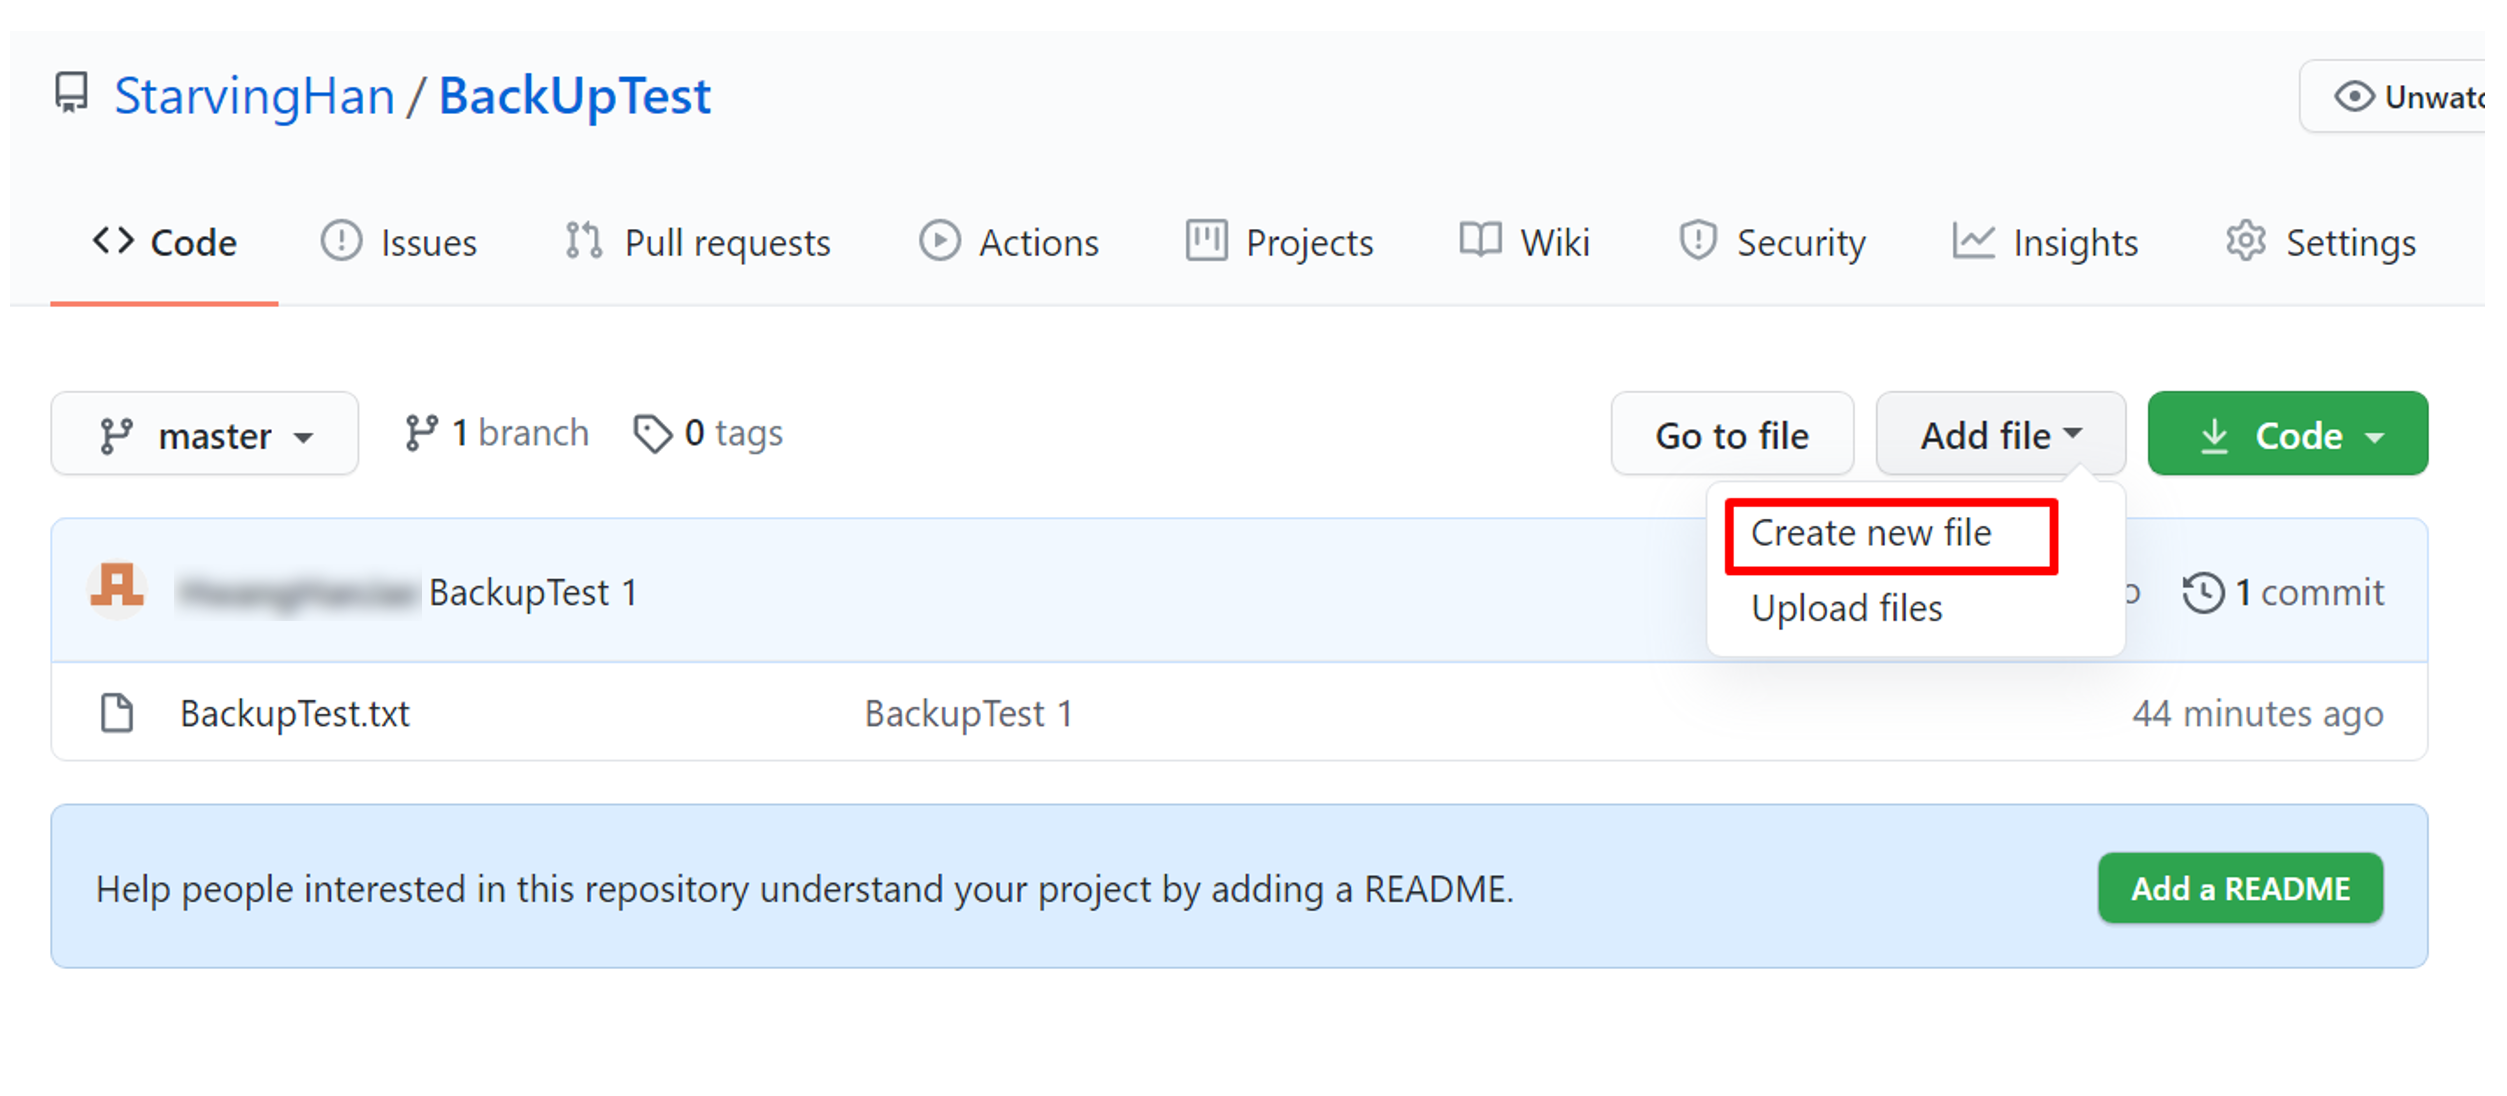
Task: Click the repository book icon beside StarvingHan
Action: 71,93
